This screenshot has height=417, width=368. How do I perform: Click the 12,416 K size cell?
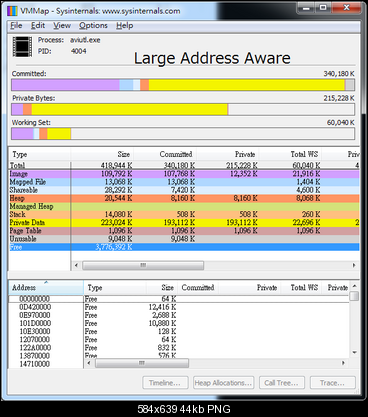pos(162,307)
